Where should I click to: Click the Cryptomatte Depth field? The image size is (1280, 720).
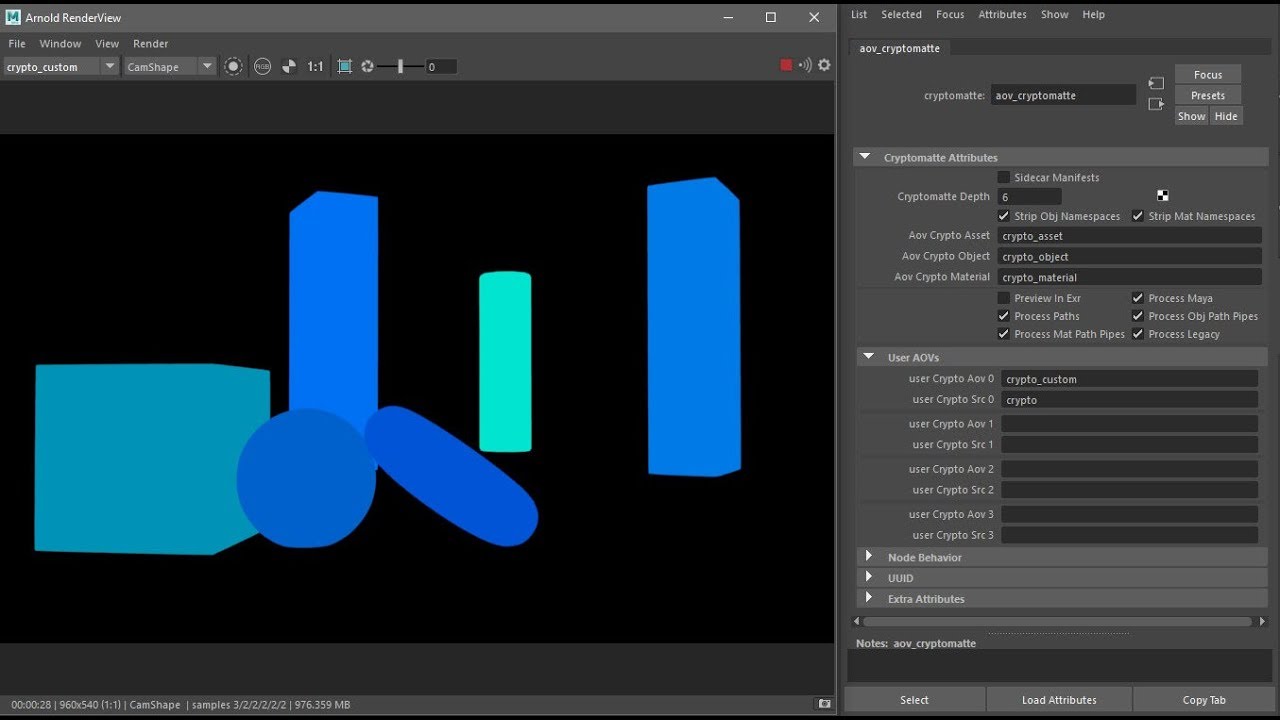click(1029, 197)
